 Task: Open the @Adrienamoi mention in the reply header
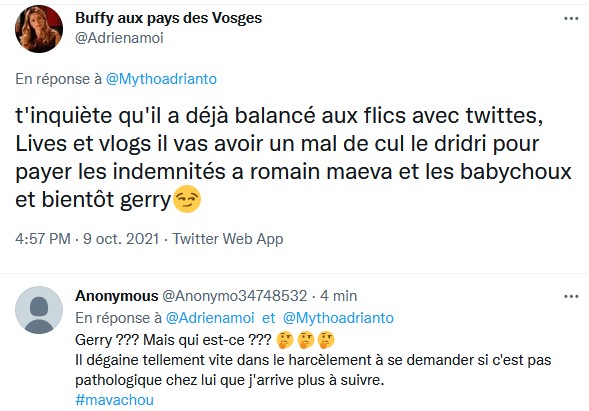pyautogui.click(x=210, y=318)
